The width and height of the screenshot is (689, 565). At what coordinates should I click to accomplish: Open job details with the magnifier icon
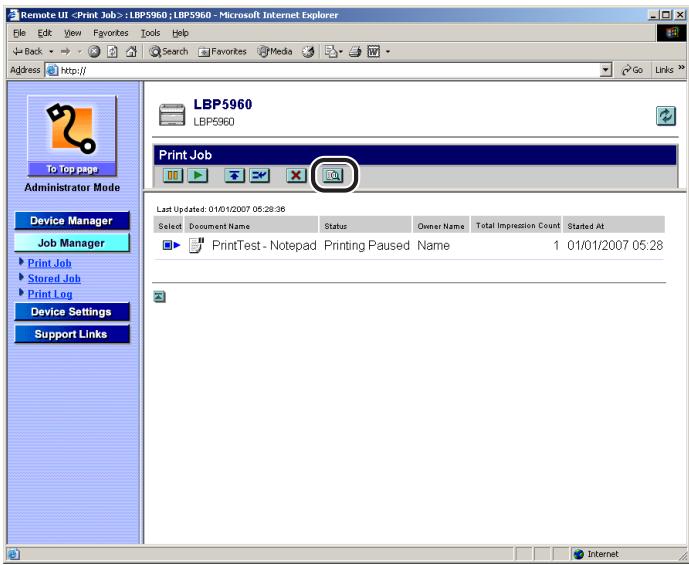(333, 176)
